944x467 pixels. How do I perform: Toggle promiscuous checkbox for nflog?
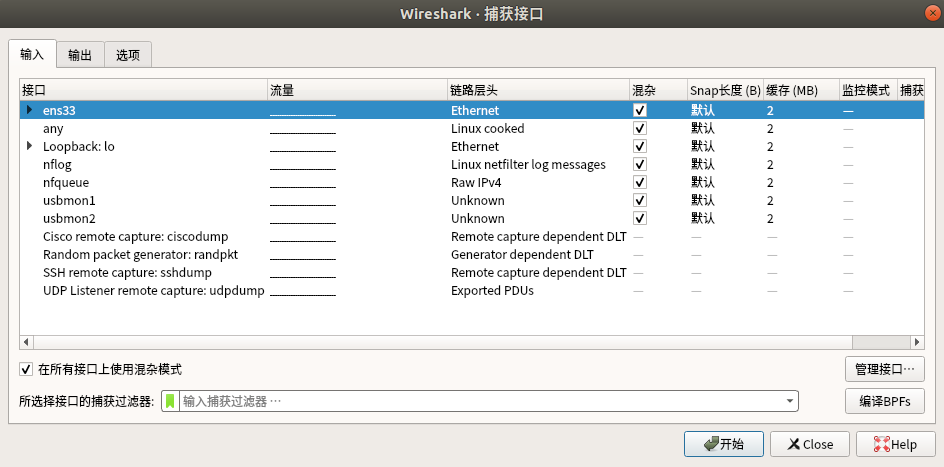640,164
